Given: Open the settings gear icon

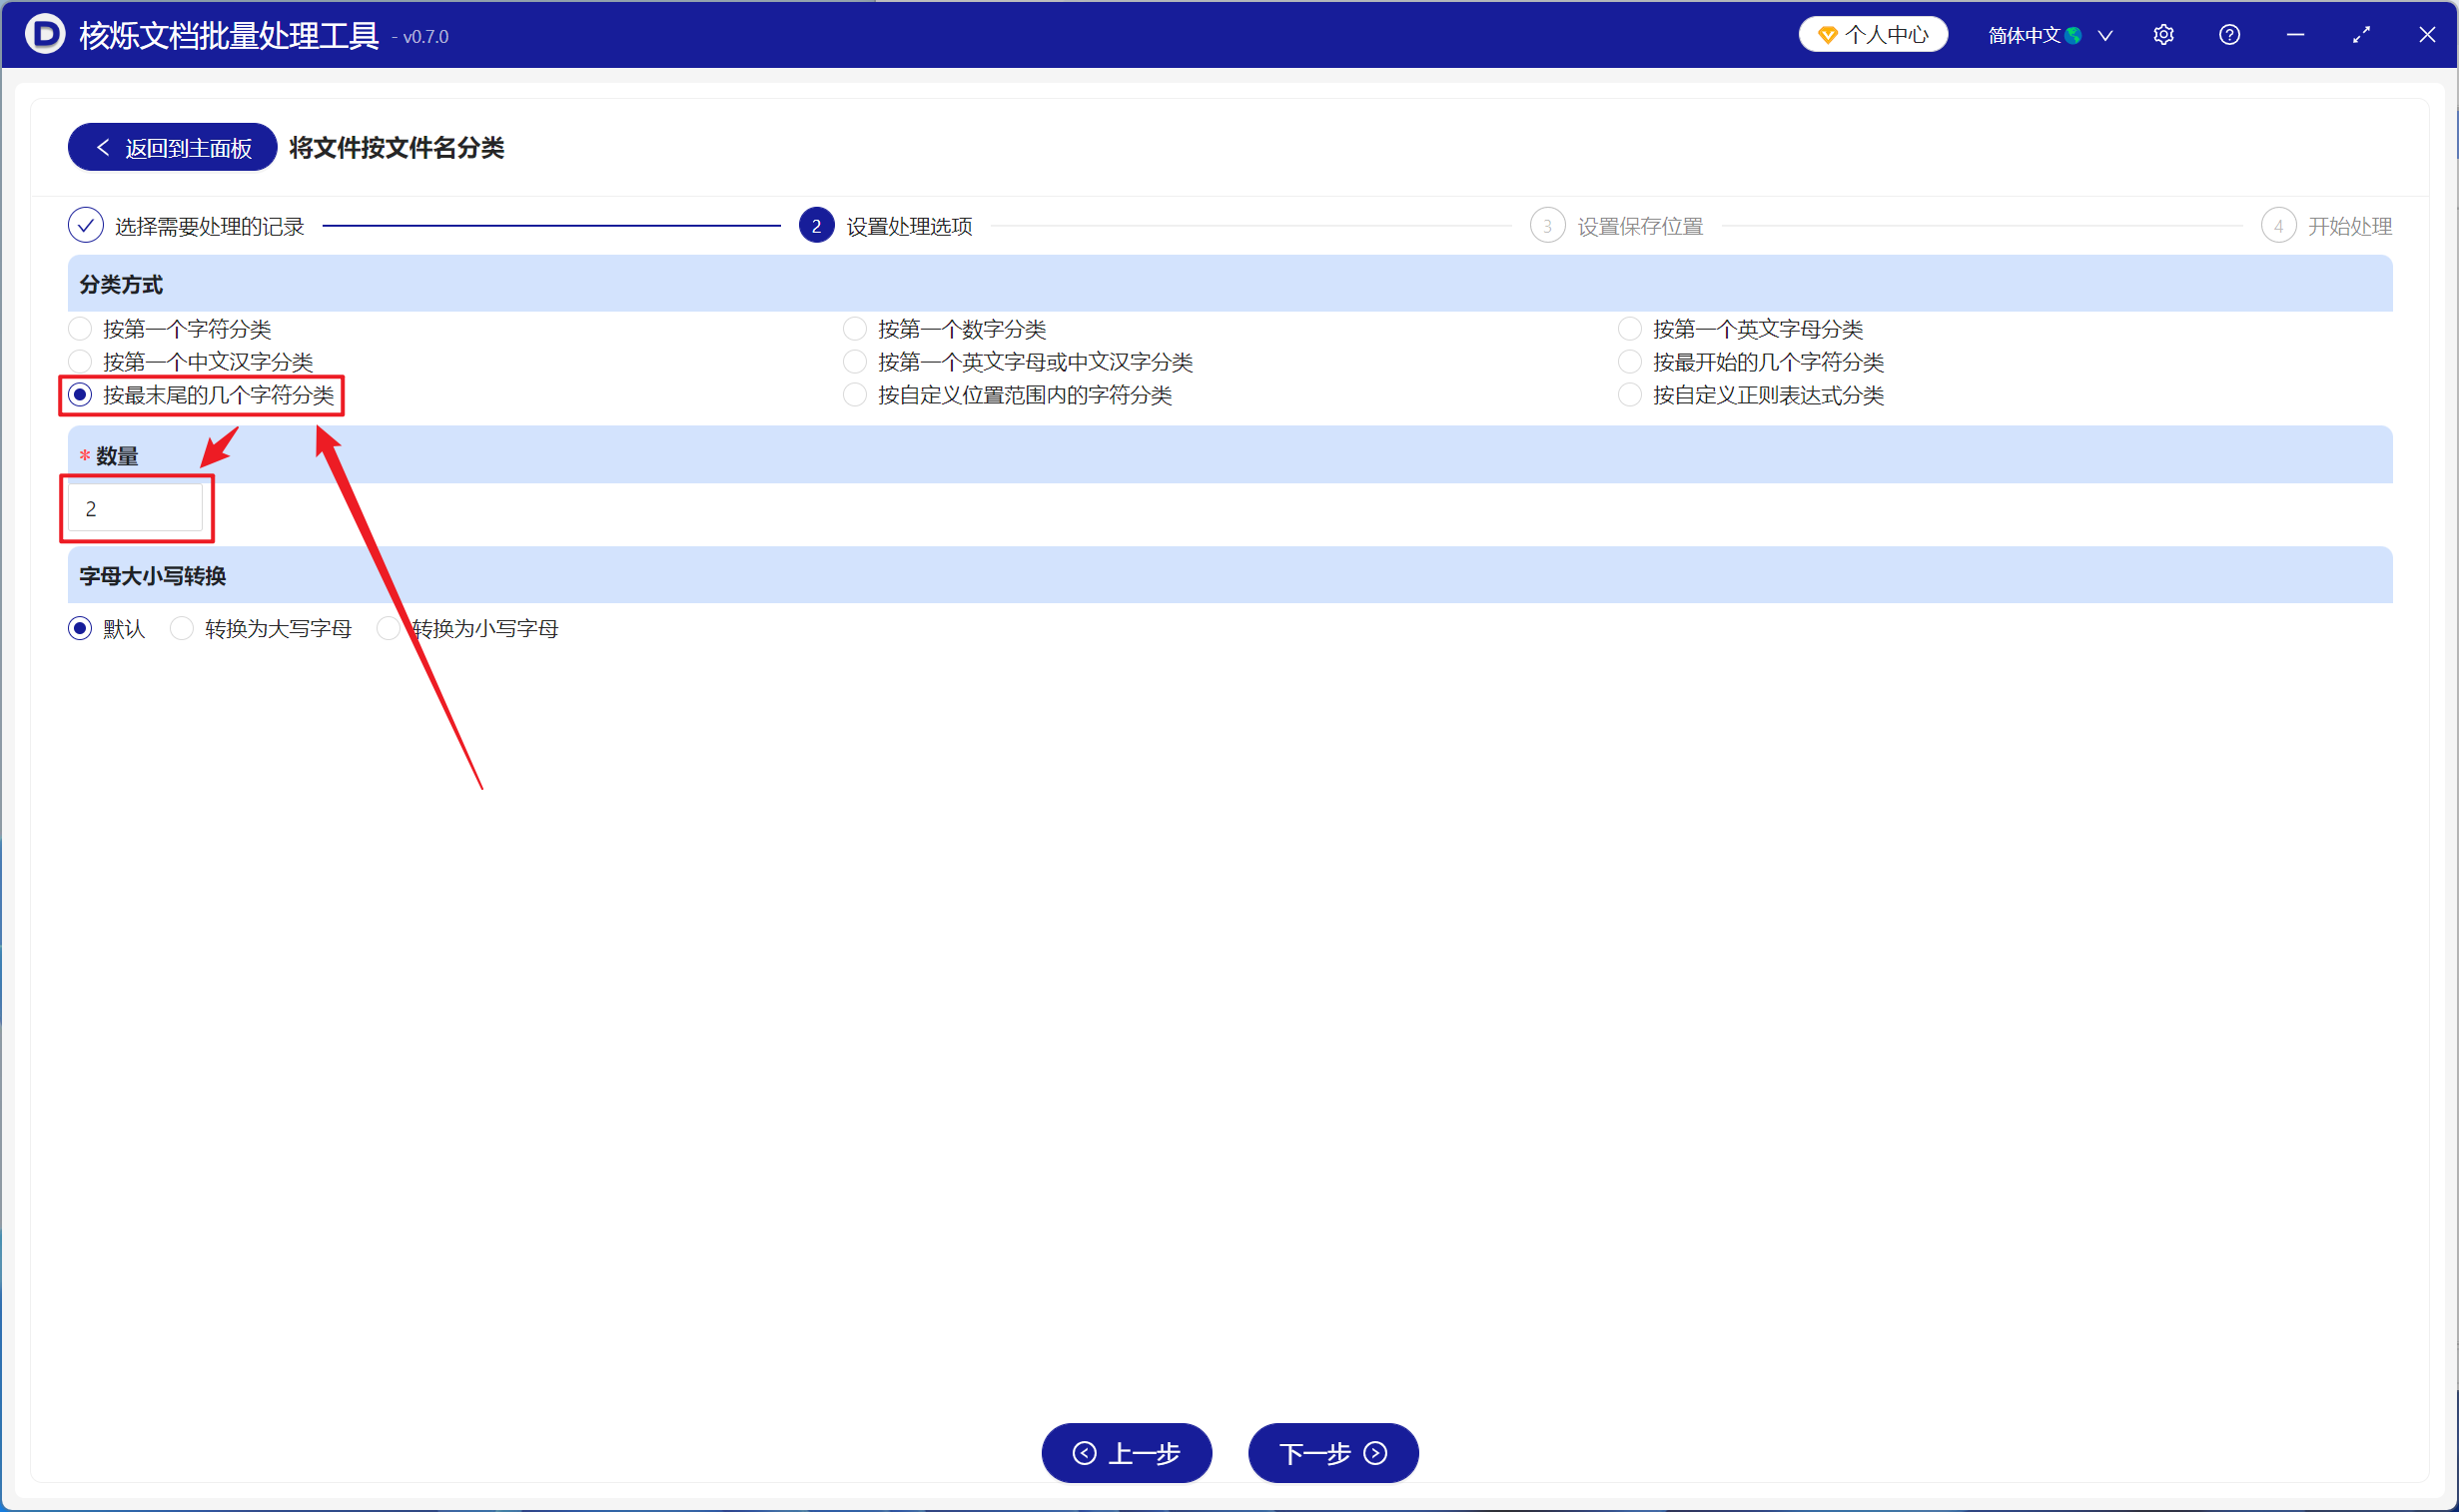Looking at the screenshot, I should click(x=2163, y=35).
